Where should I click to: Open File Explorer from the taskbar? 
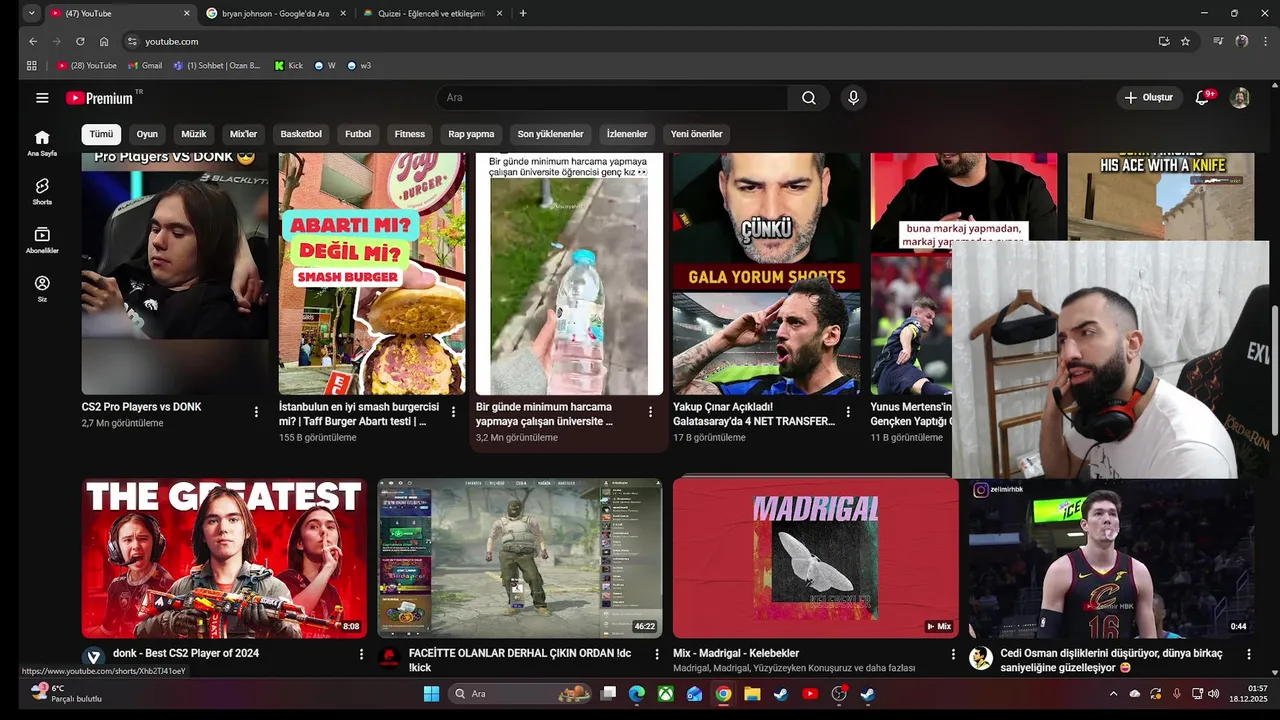752,694
